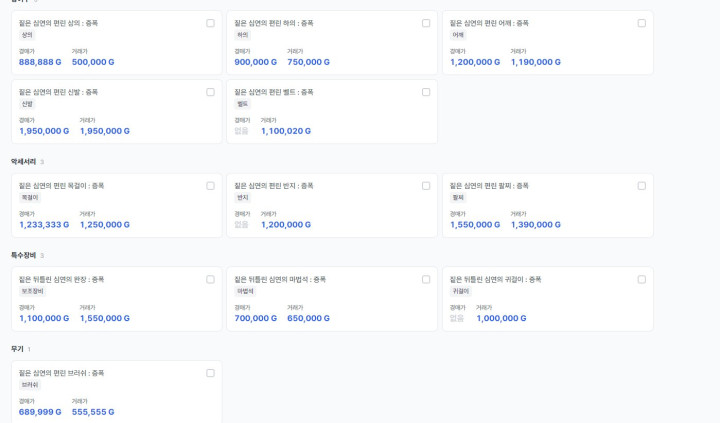Click the 악세서리 section header
720x423 pixels.
pos(24,162)
